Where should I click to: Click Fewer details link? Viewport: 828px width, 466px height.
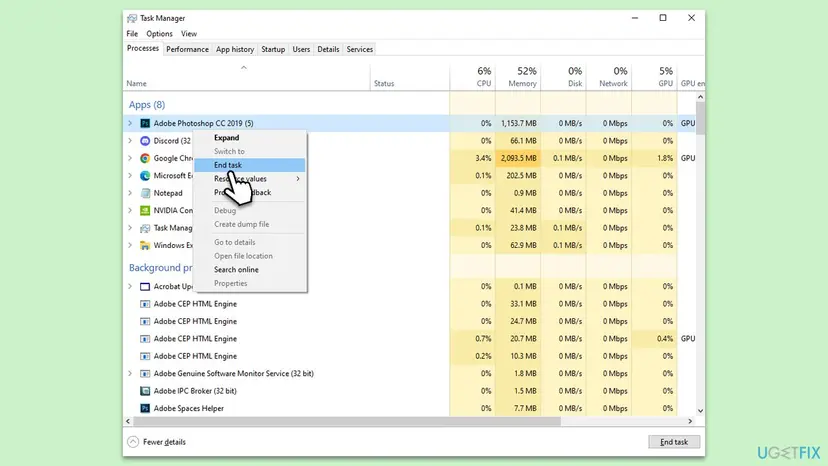(164, 442)
